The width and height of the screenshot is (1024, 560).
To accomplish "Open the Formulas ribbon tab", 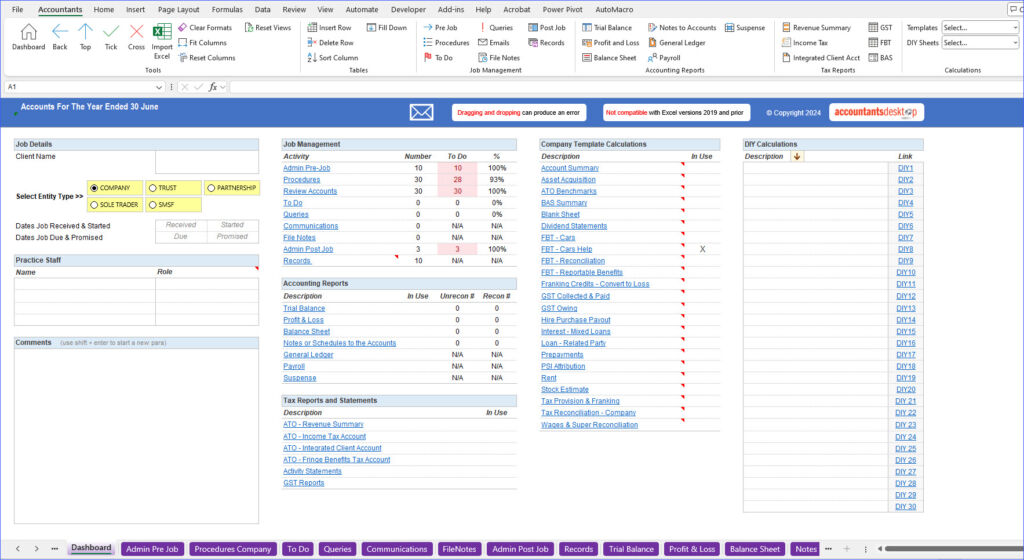I will click(x=227, y=9).
